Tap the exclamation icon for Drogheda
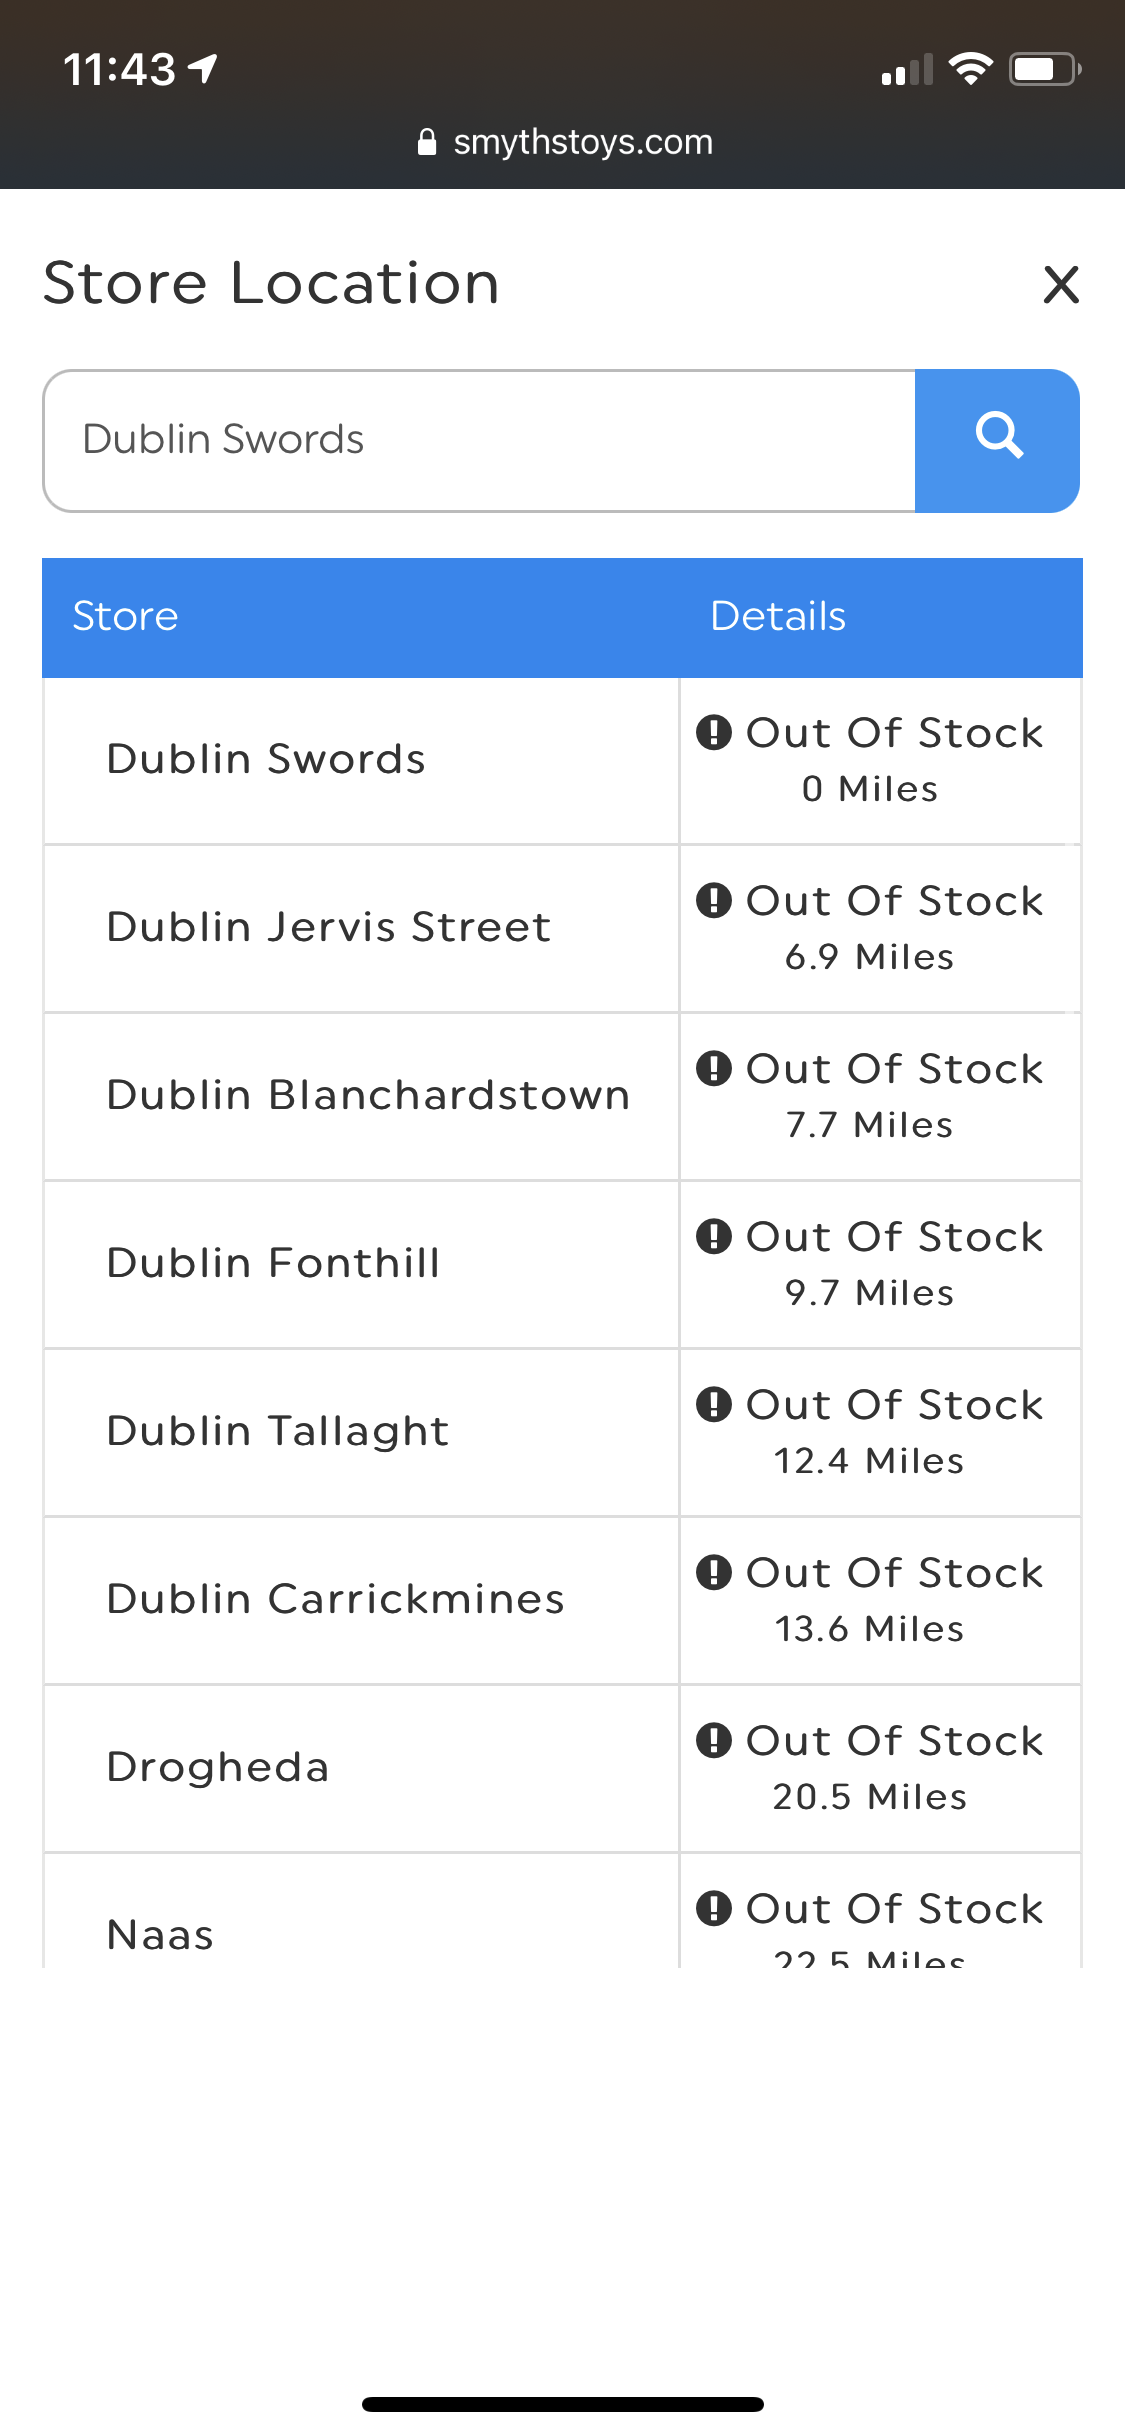Viewport: 1125px width, 2436px height. (x=714, y=1741)
